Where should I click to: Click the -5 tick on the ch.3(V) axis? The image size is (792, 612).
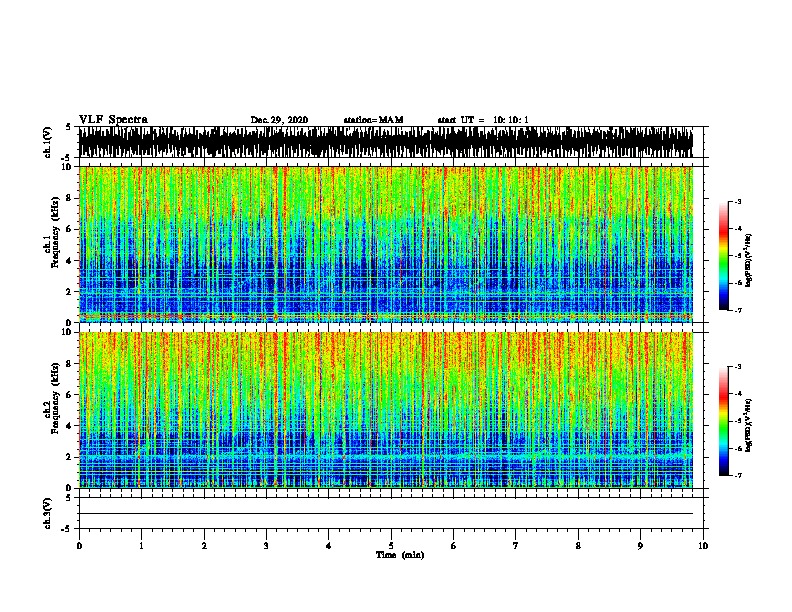67,529
